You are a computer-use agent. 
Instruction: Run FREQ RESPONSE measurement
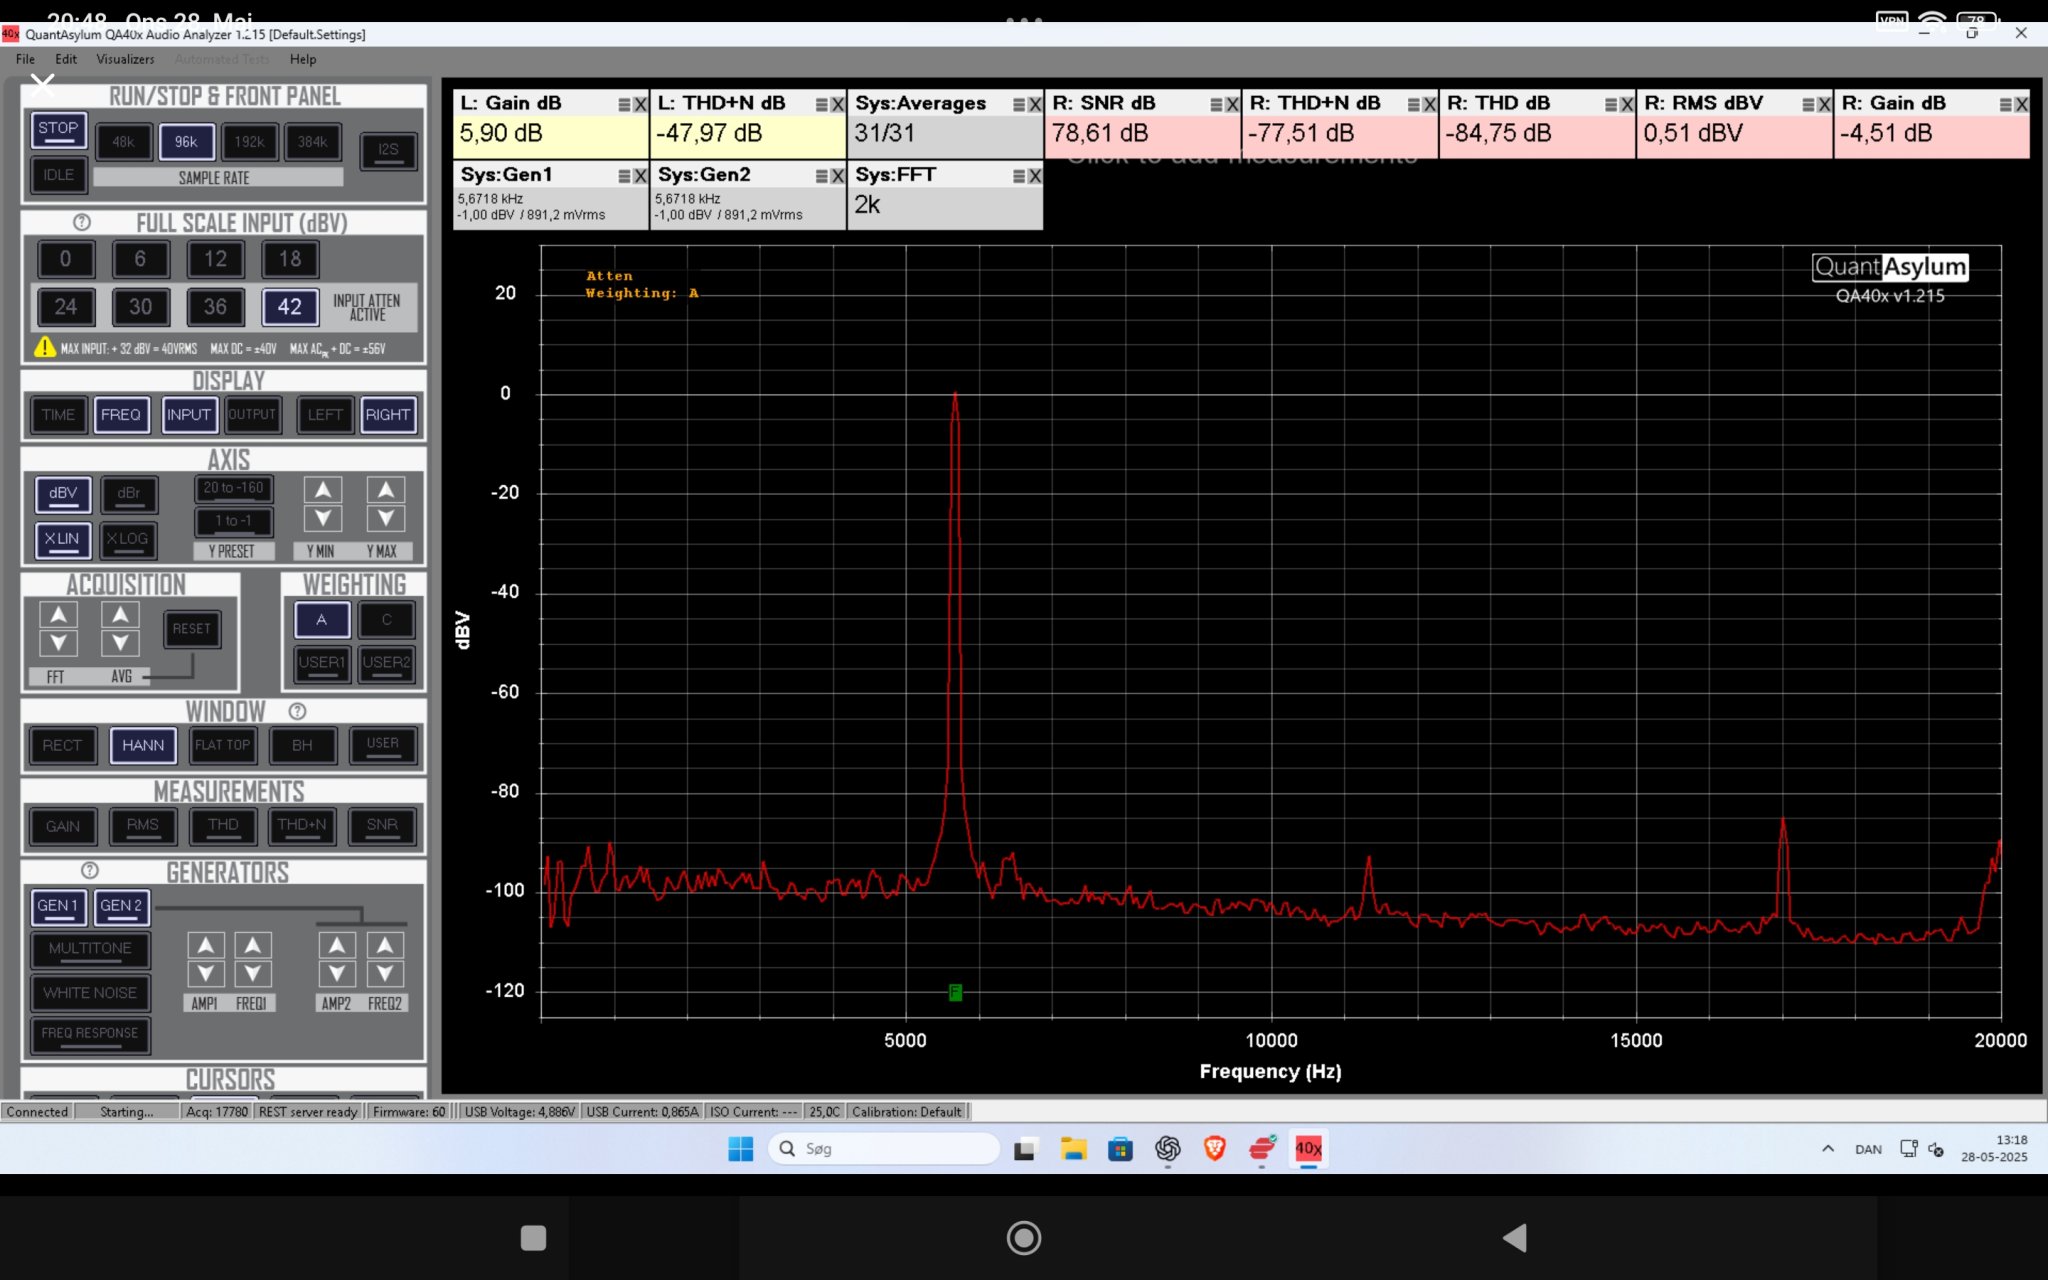(90, 1034)
